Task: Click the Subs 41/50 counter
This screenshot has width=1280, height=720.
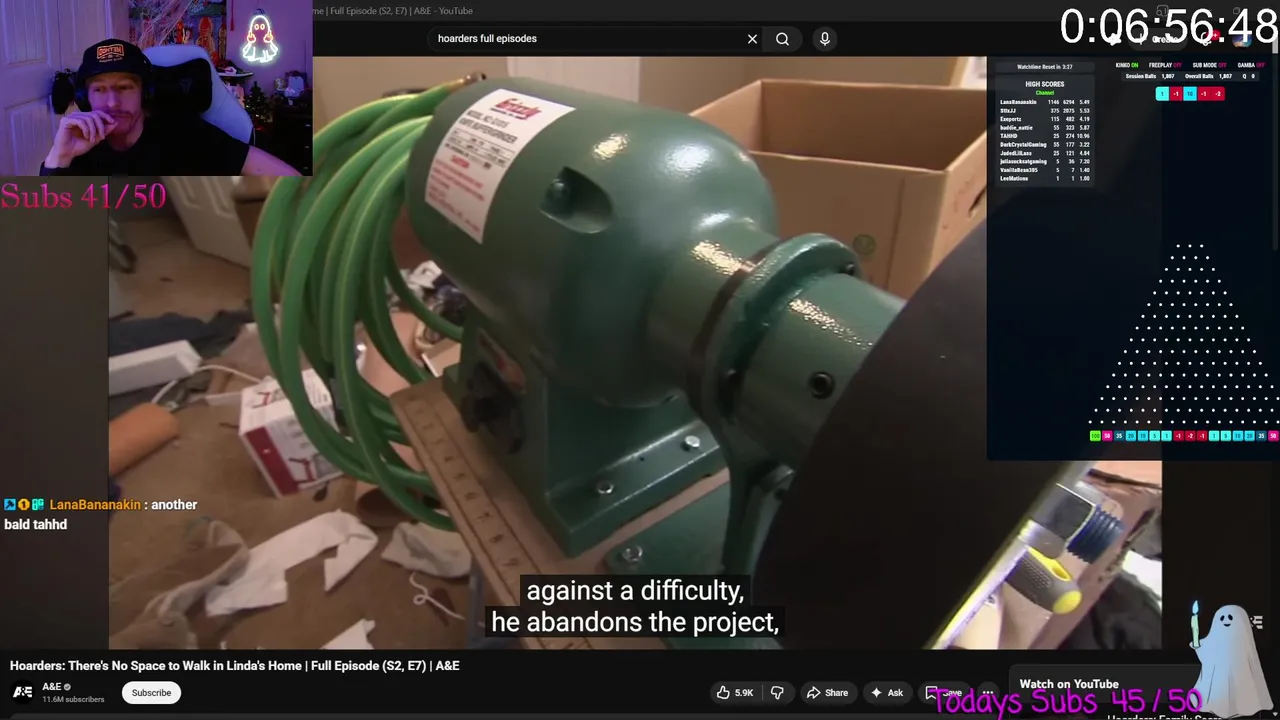Action: tap(83, 196)
